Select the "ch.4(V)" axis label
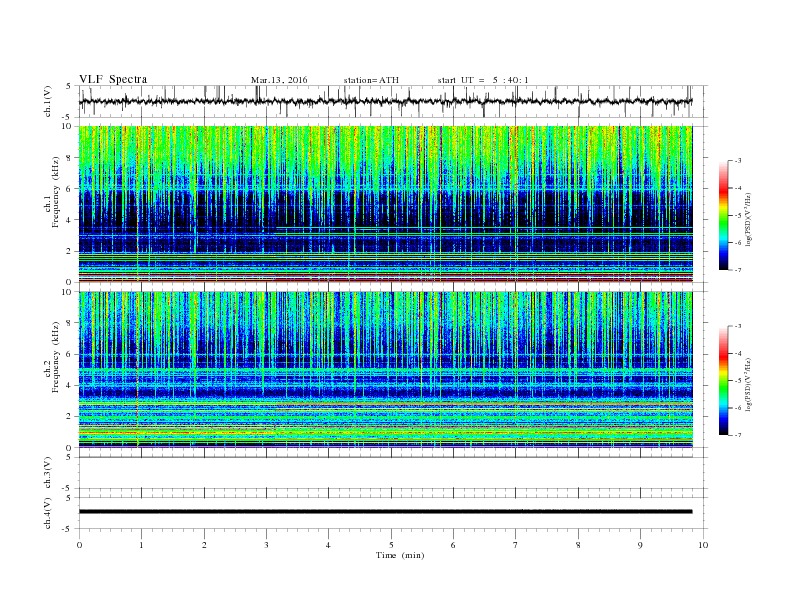792x612 pixels. point(48,513)
